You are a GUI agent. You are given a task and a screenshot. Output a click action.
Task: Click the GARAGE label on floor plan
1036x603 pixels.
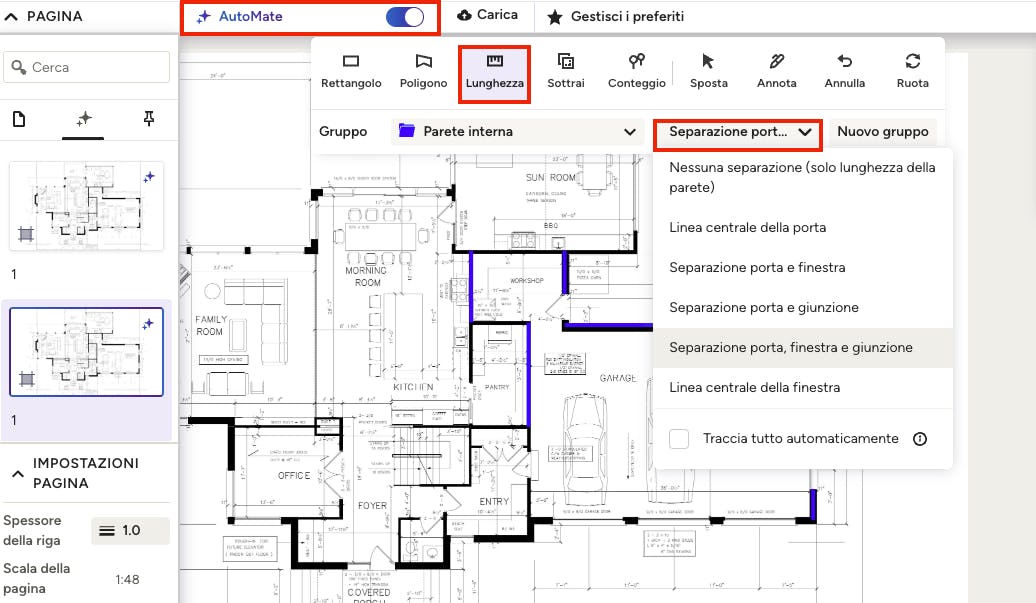point(618,378)
